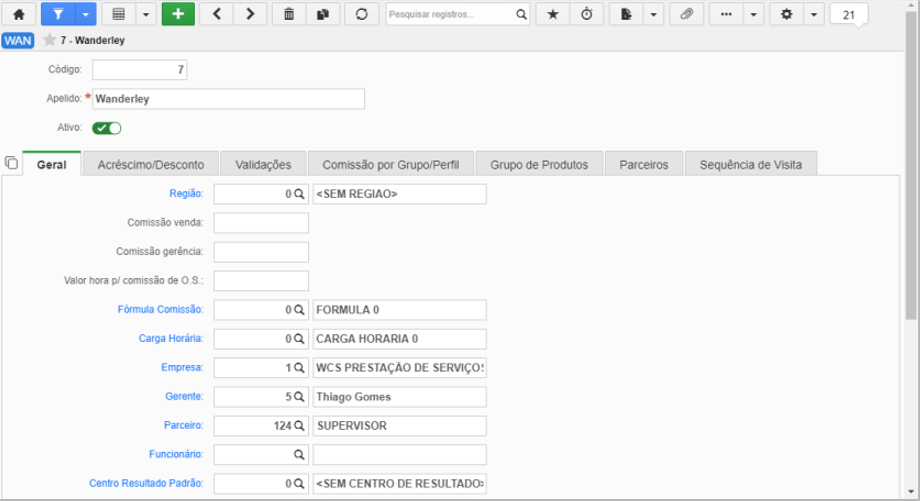
Task: Open the Acréscimo/Desconto tab
Action: click(151, 164)
